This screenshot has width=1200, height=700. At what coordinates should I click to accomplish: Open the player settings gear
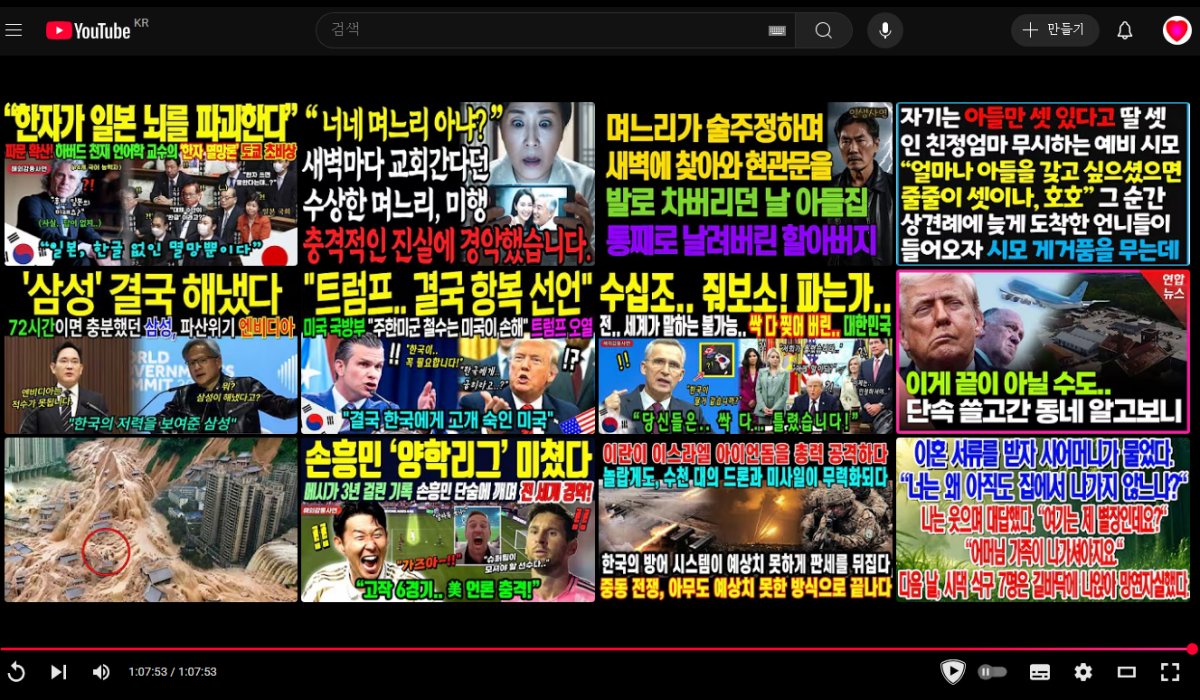[1083, 672]
